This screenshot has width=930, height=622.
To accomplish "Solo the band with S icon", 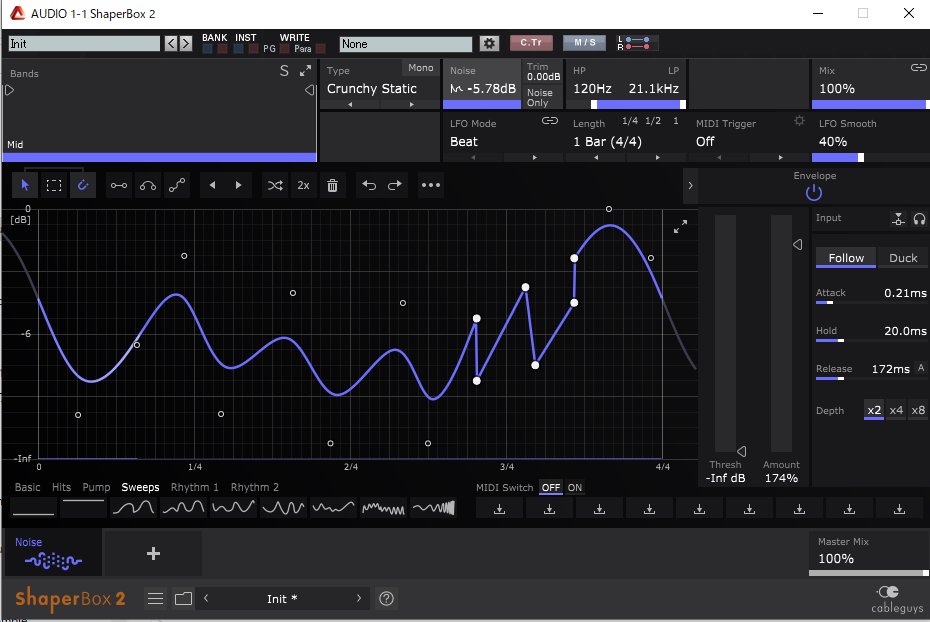I will pyautogui.click(x=284, y=71).
